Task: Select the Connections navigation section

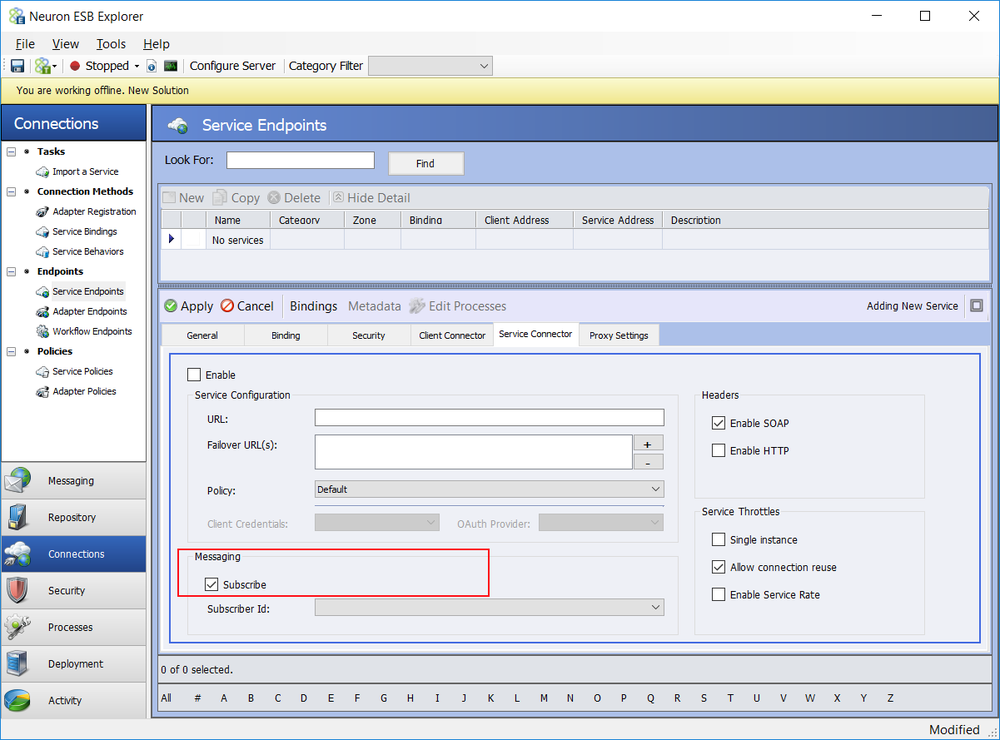Action: click(x=74, y=554)
